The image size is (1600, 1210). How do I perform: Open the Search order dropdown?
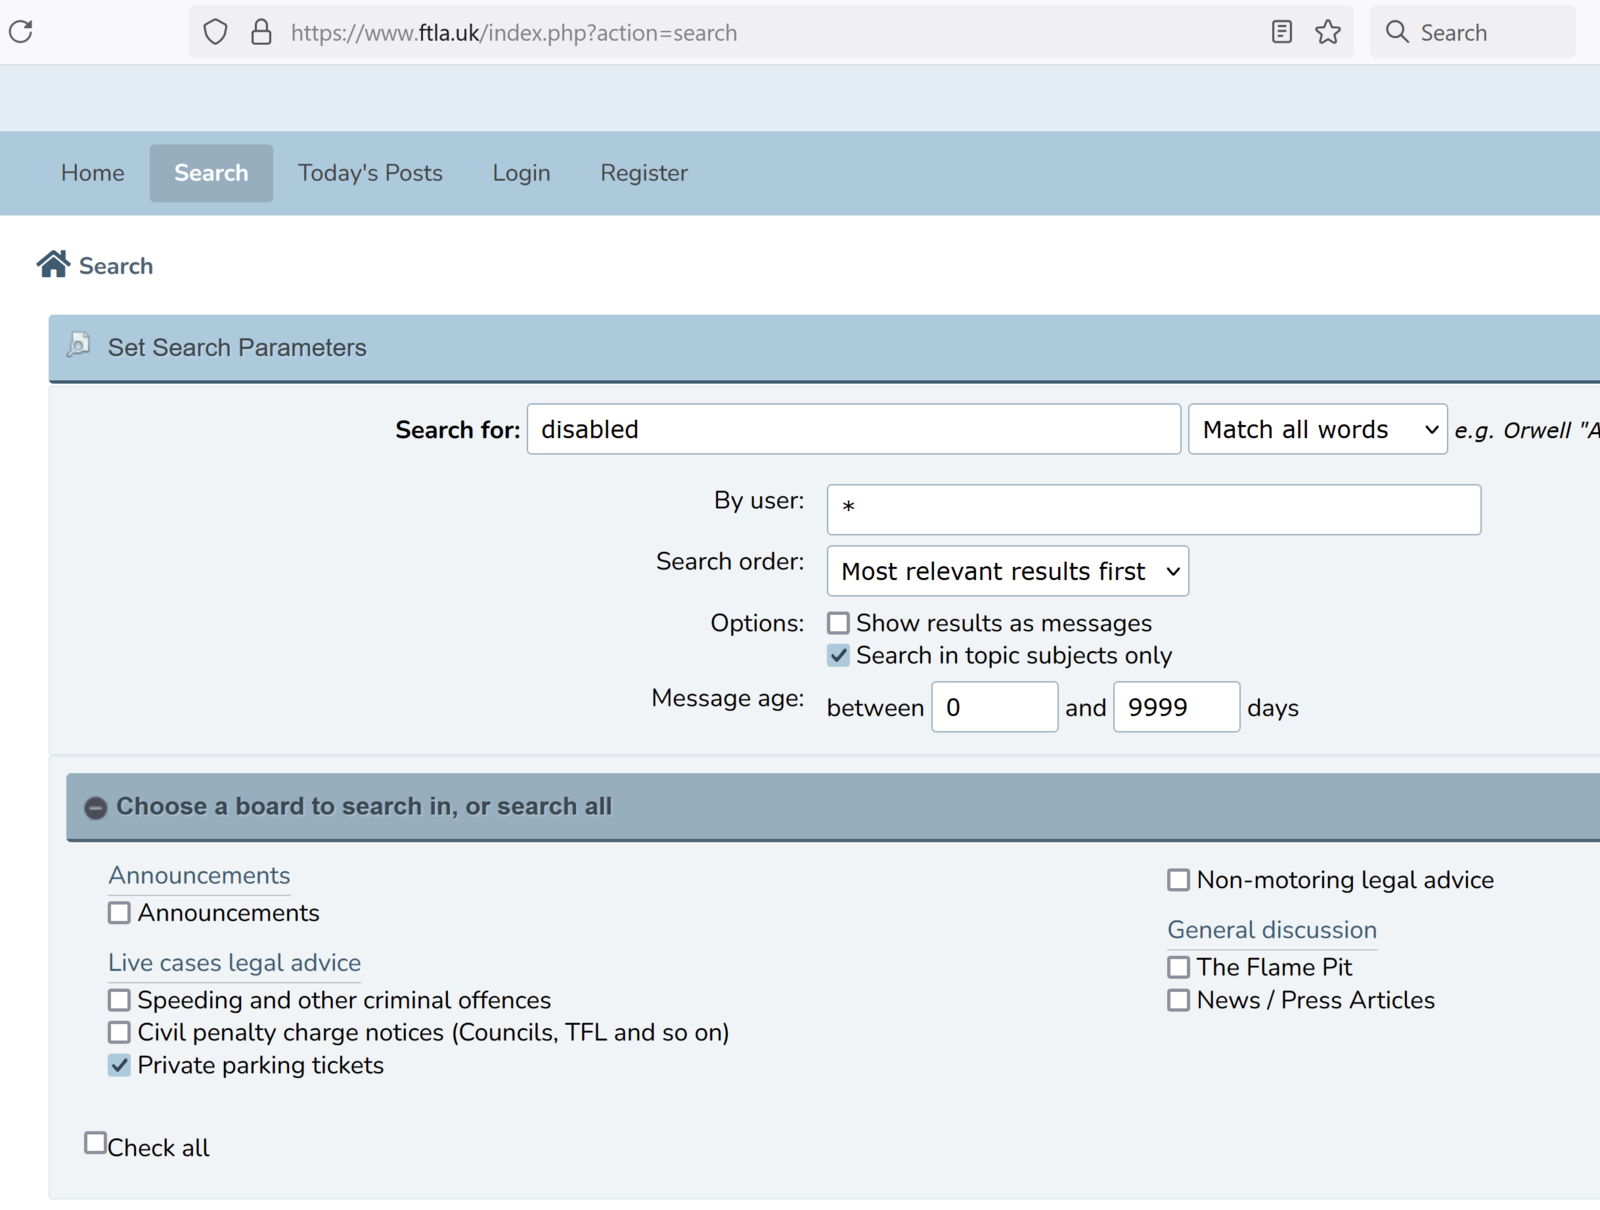(x=1007, y=571)
